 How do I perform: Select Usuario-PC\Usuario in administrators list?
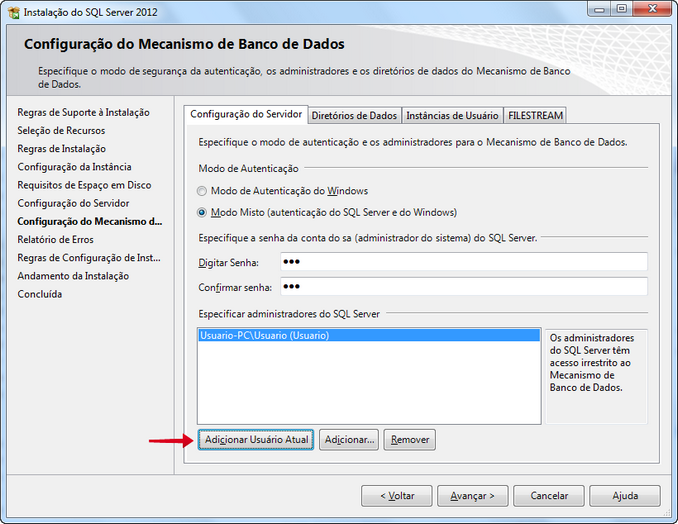(x=369, y=335)
